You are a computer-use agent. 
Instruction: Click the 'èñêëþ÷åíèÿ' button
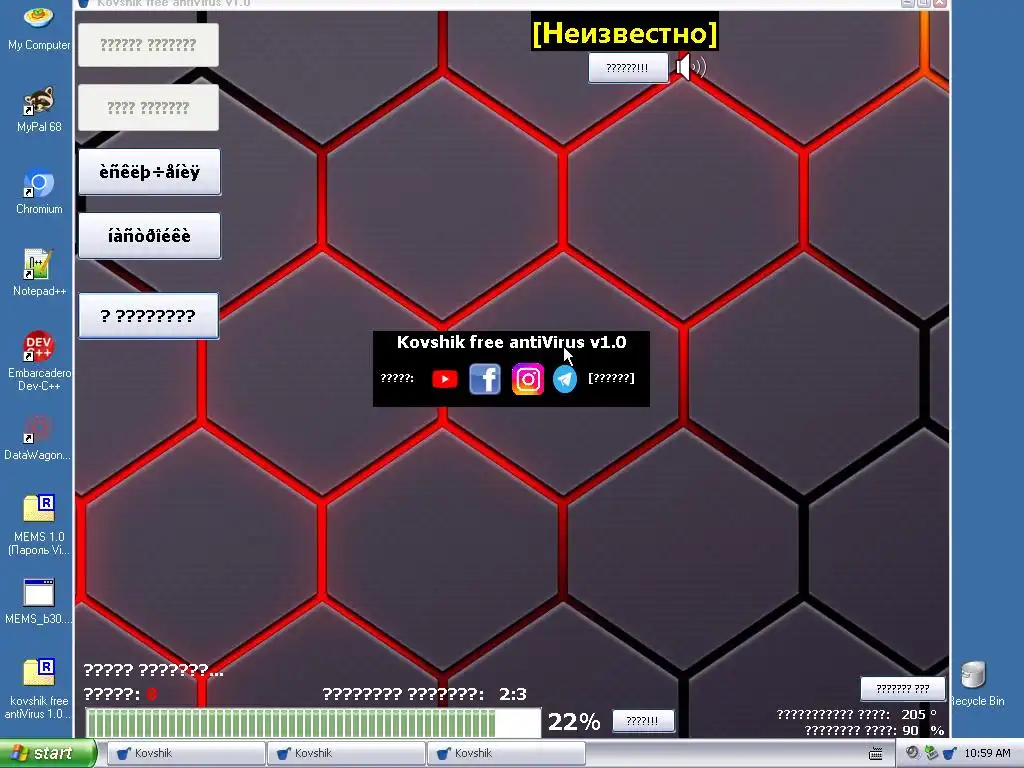pyautogui.click(x=150, y=172)
